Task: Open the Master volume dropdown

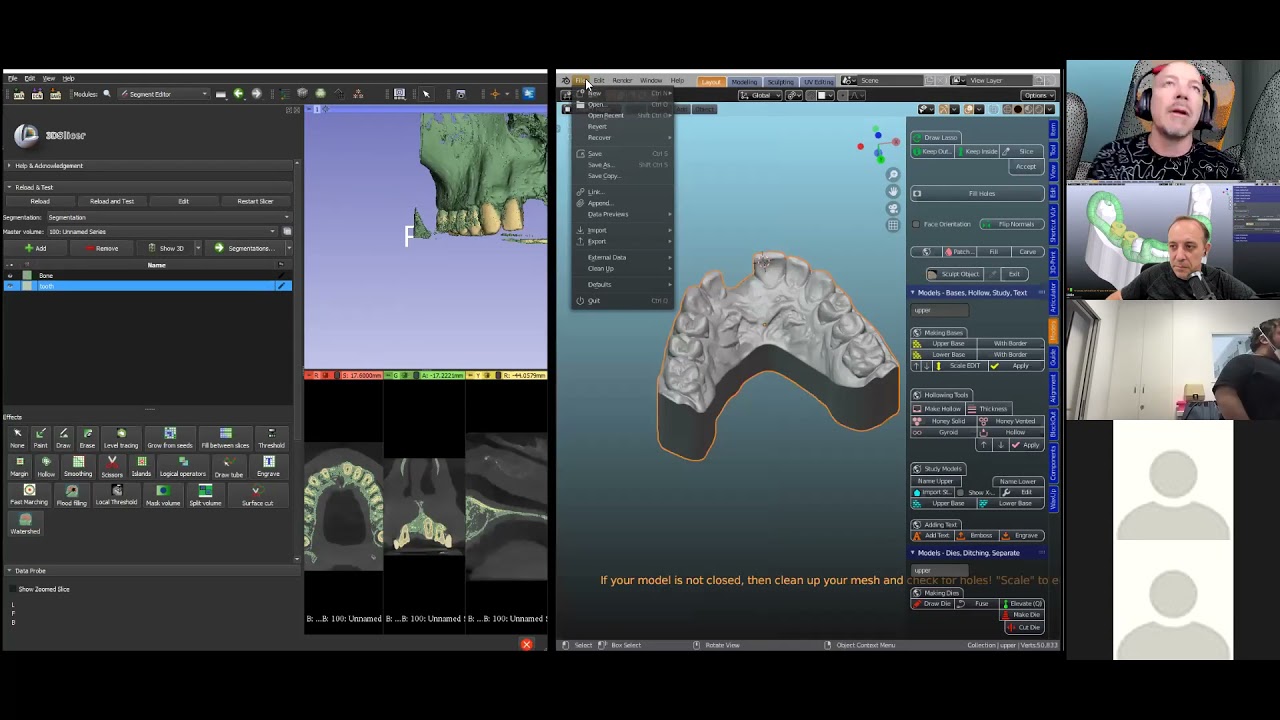Action: click(162, 231)
